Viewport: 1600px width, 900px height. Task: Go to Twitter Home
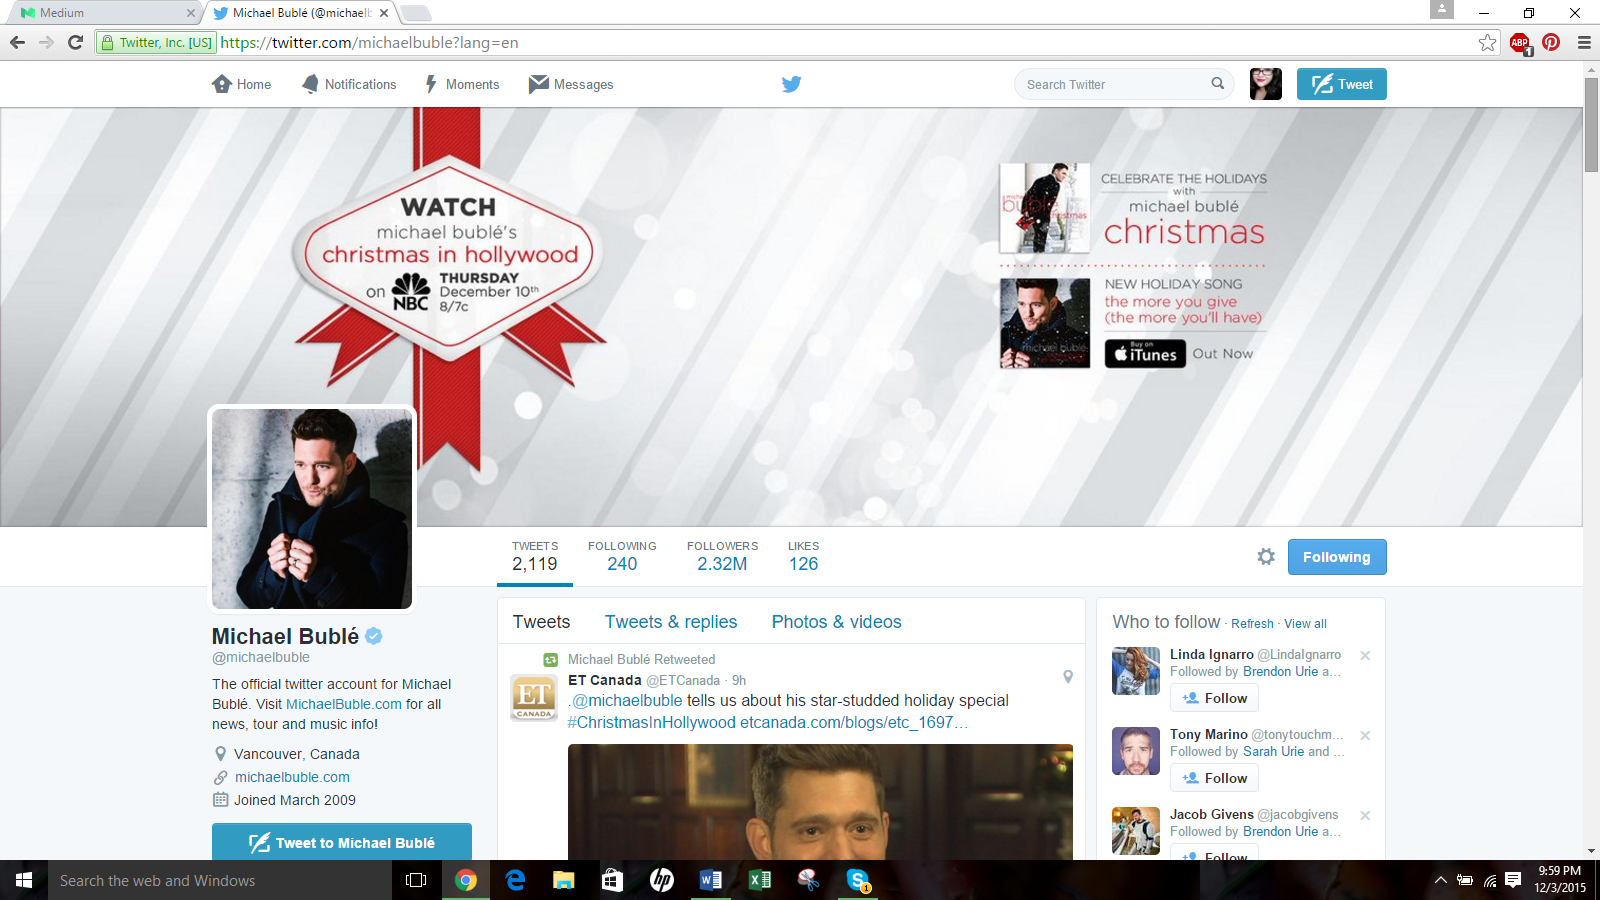[242, 84]
